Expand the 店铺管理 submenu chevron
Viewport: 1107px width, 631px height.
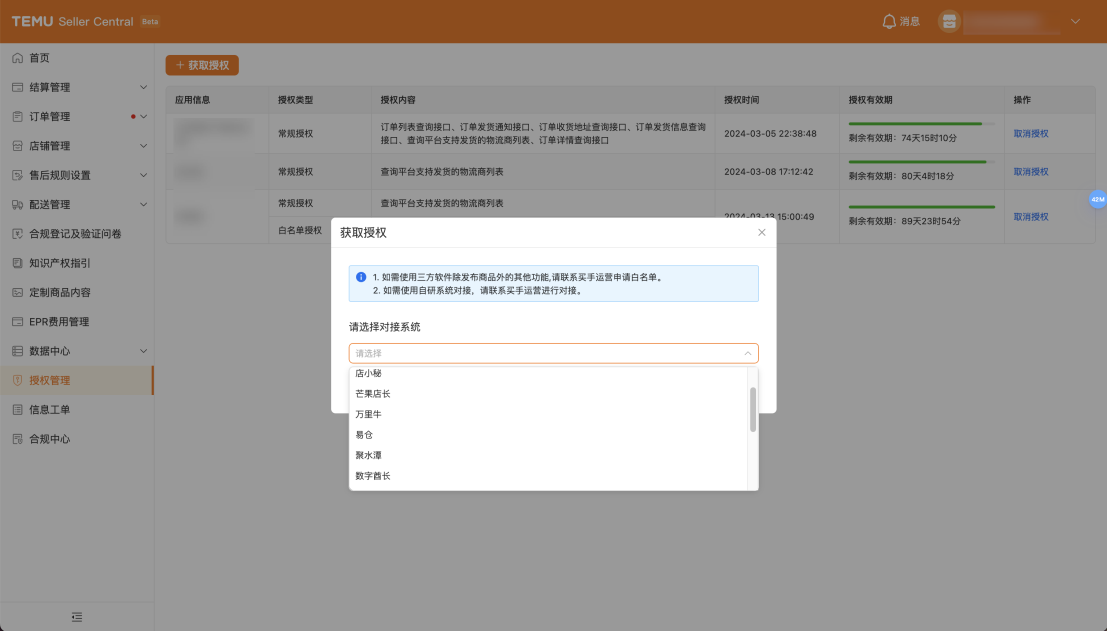coord(144,146)
